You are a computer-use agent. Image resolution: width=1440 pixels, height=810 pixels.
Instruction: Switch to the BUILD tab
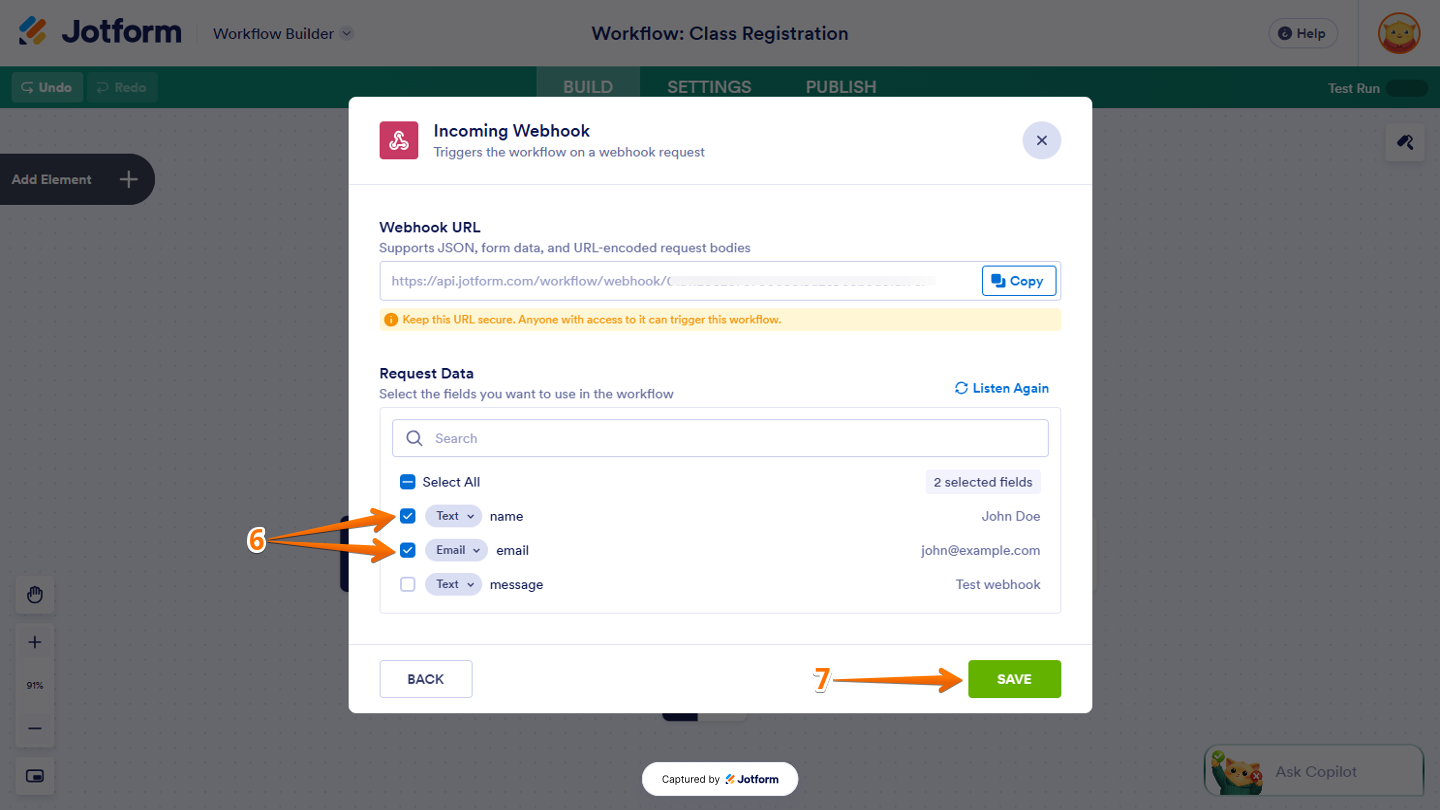point(588,87)
